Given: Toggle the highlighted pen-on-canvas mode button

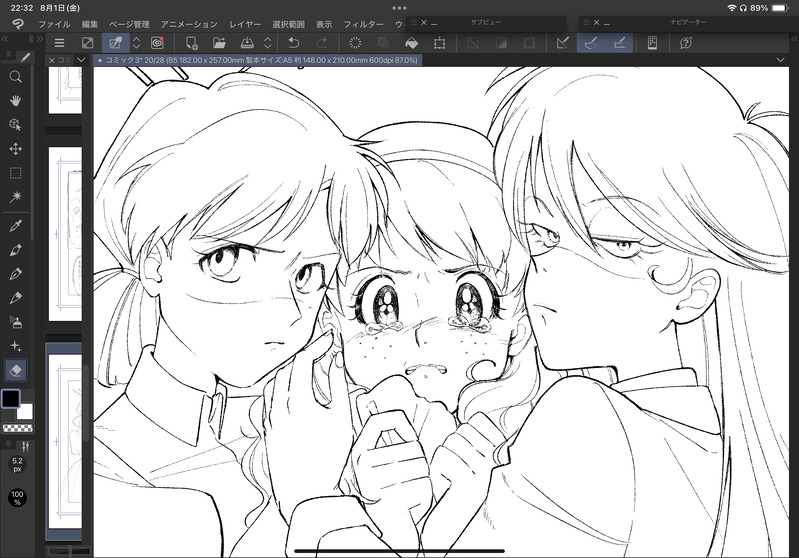Looking at the screenshot, I should coord(116,43).
